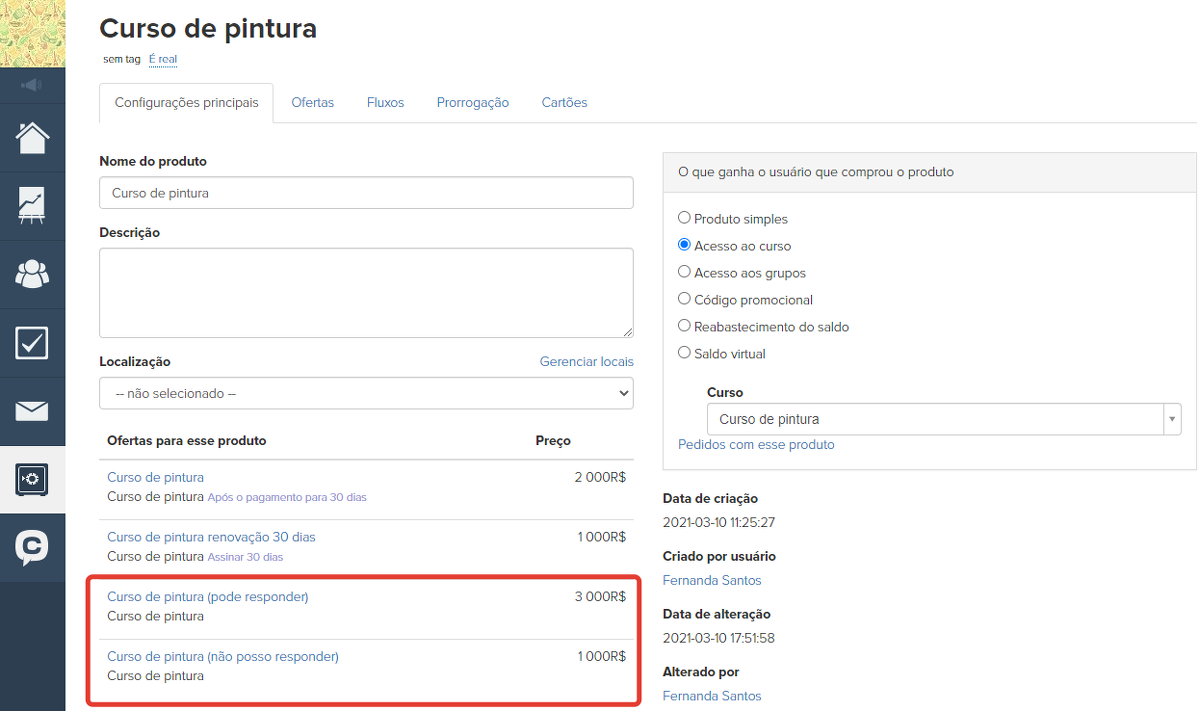Select the Acesso aos grupos radio option
Image resolution: width=1200 pixels, height=711 pixels.
pos(685,272)
